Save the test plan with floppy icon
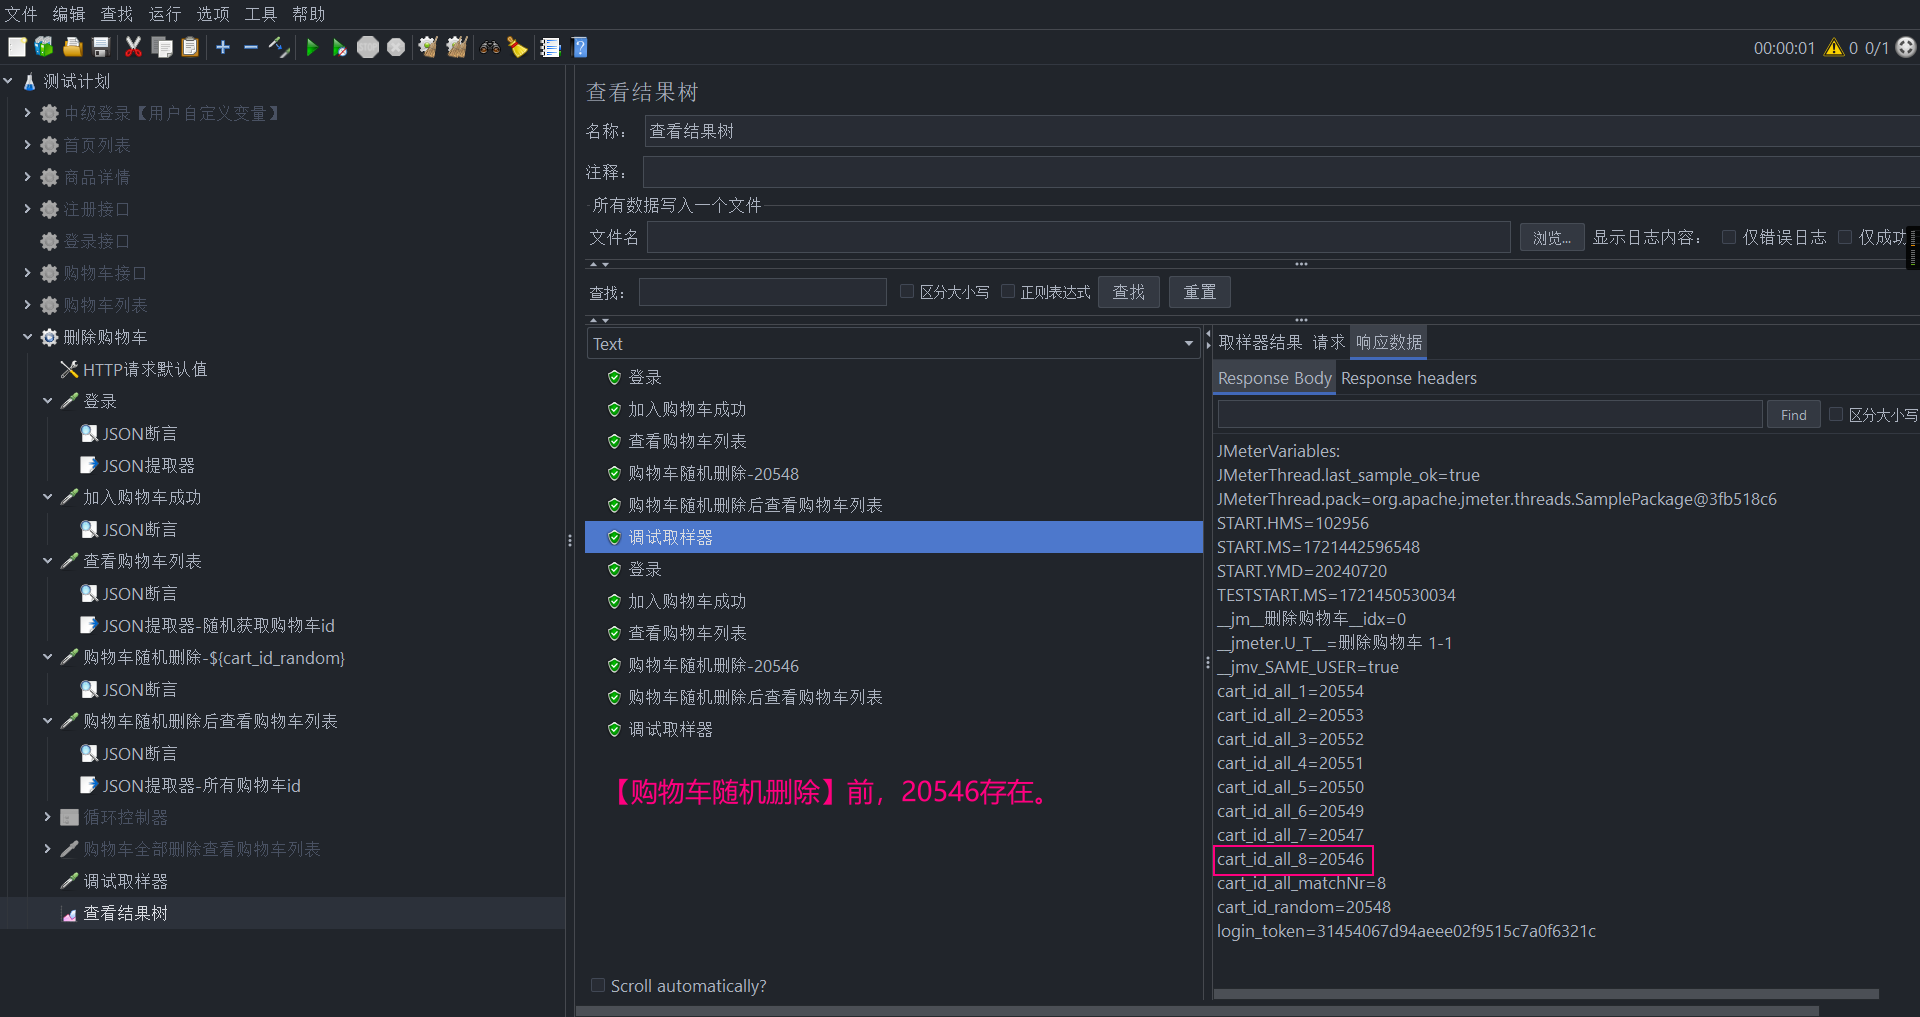This screenshot has height=1017, width=1920. tap(100, 47)
